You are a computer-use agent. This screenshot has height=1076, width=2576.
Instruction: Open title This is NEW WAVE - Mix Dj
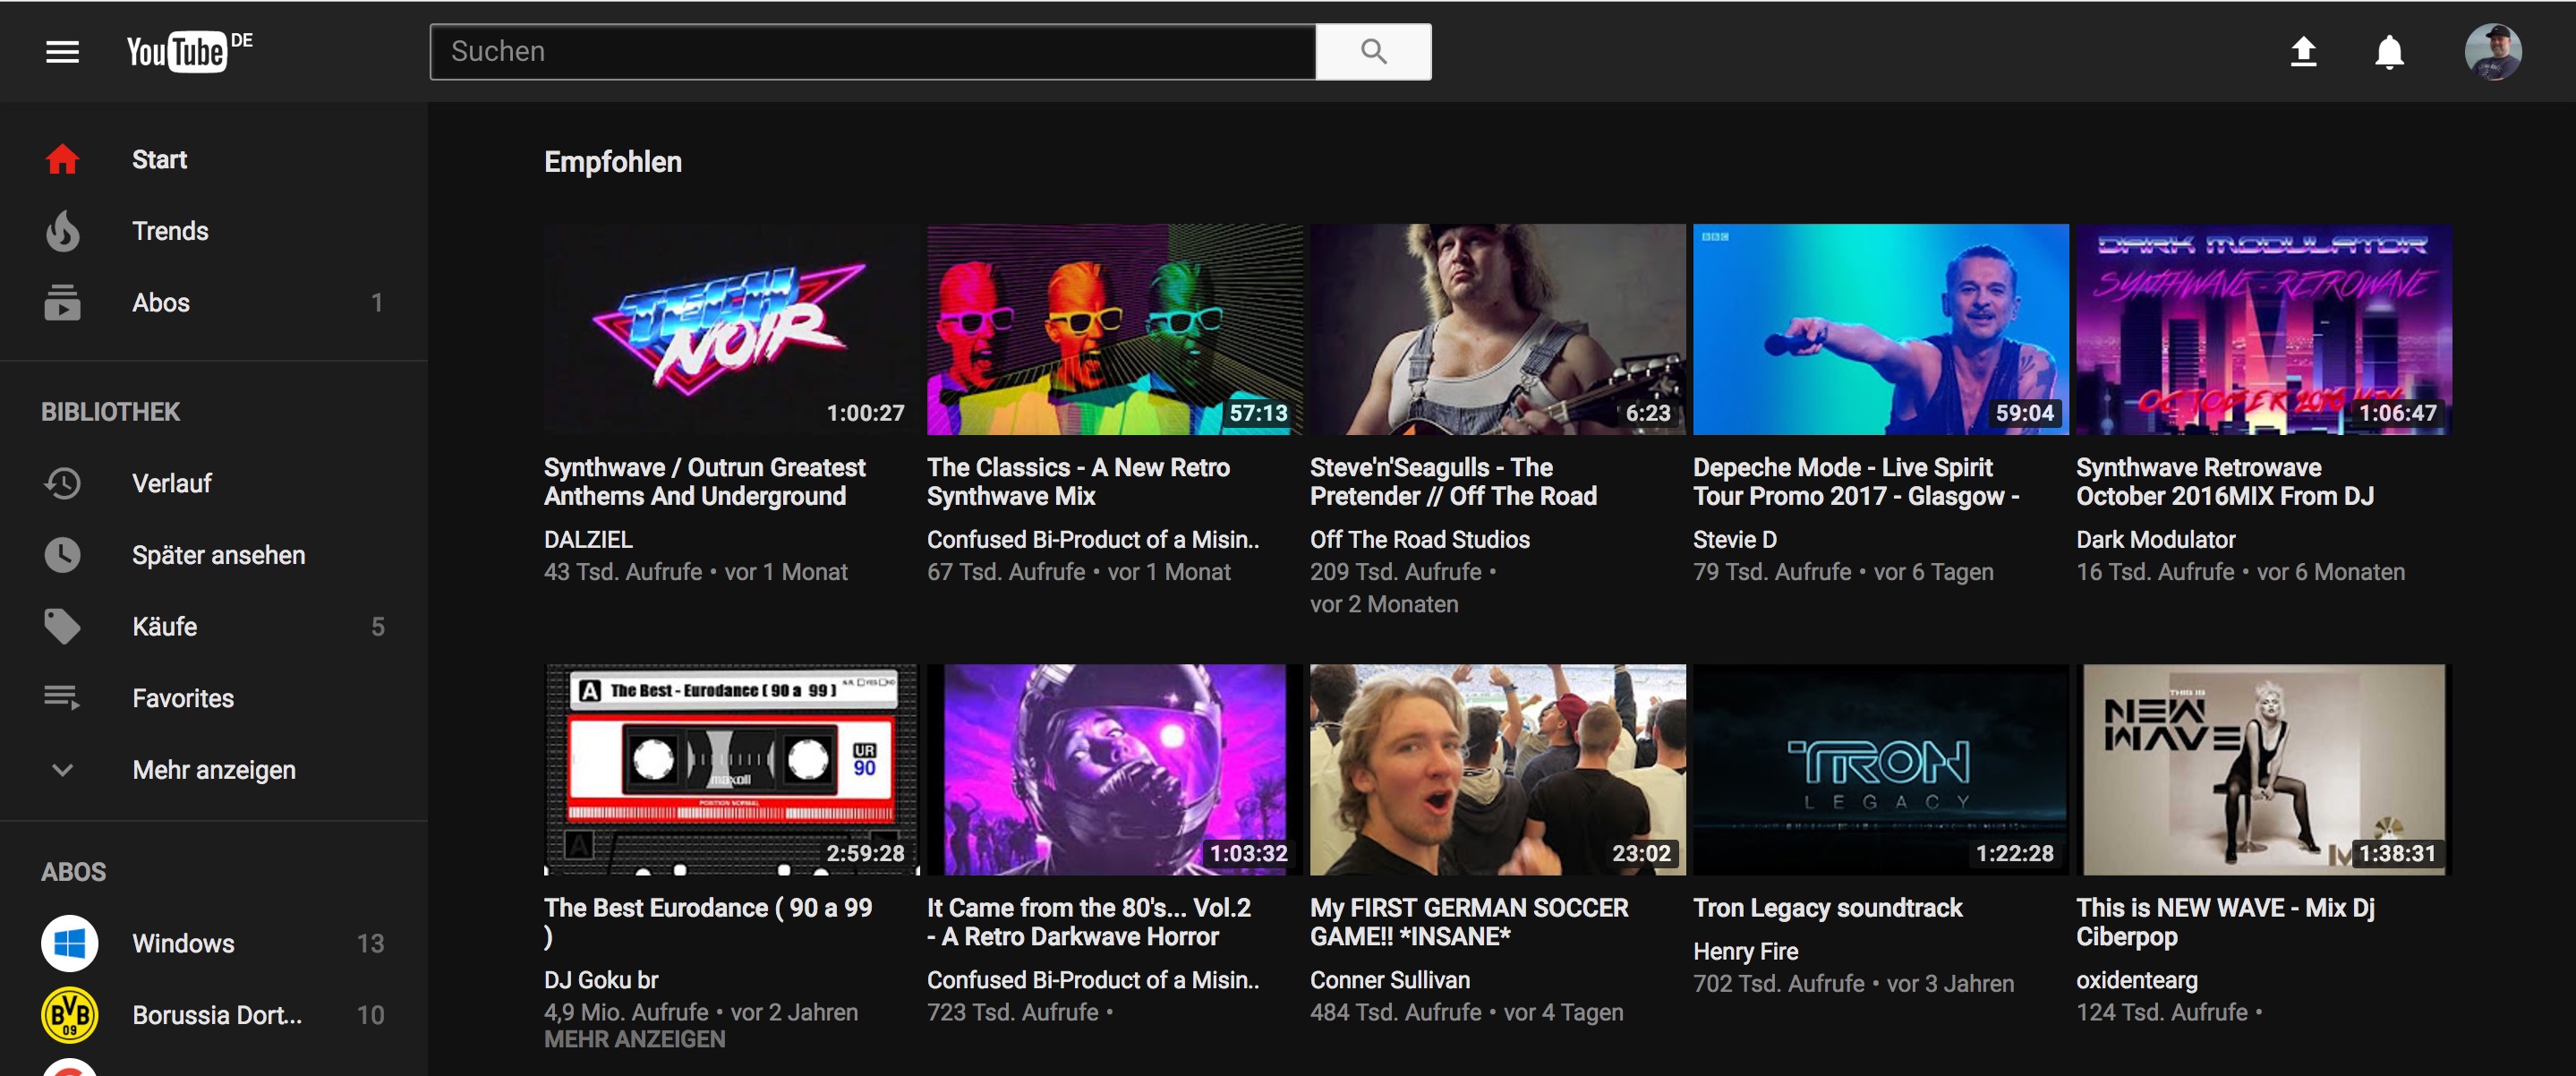click(2225, 922)
